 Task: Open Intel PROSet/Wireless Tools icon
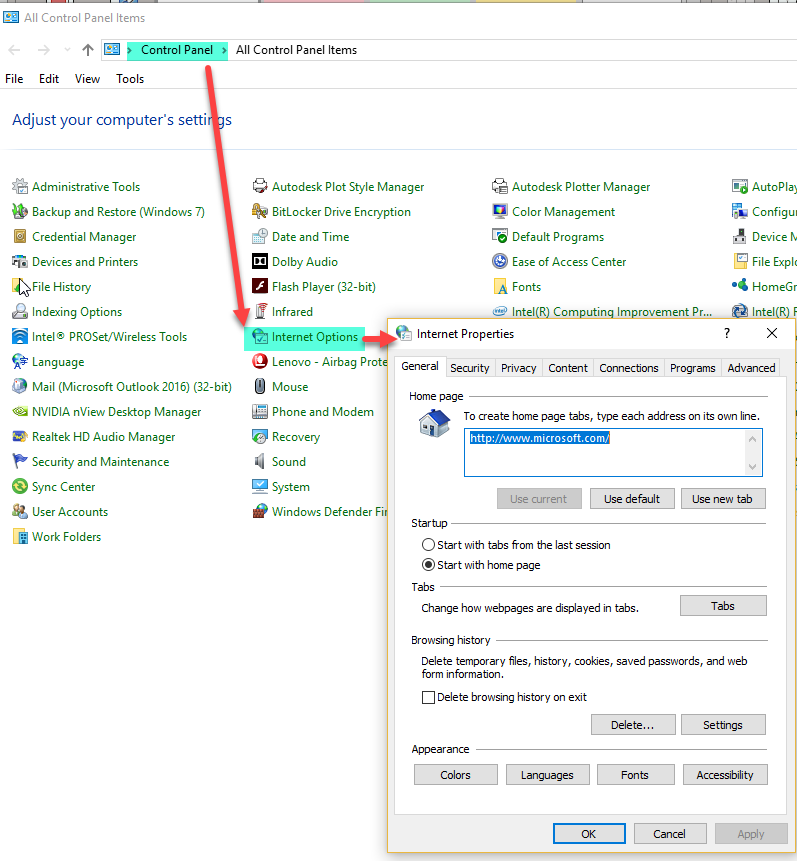point(20,337)
